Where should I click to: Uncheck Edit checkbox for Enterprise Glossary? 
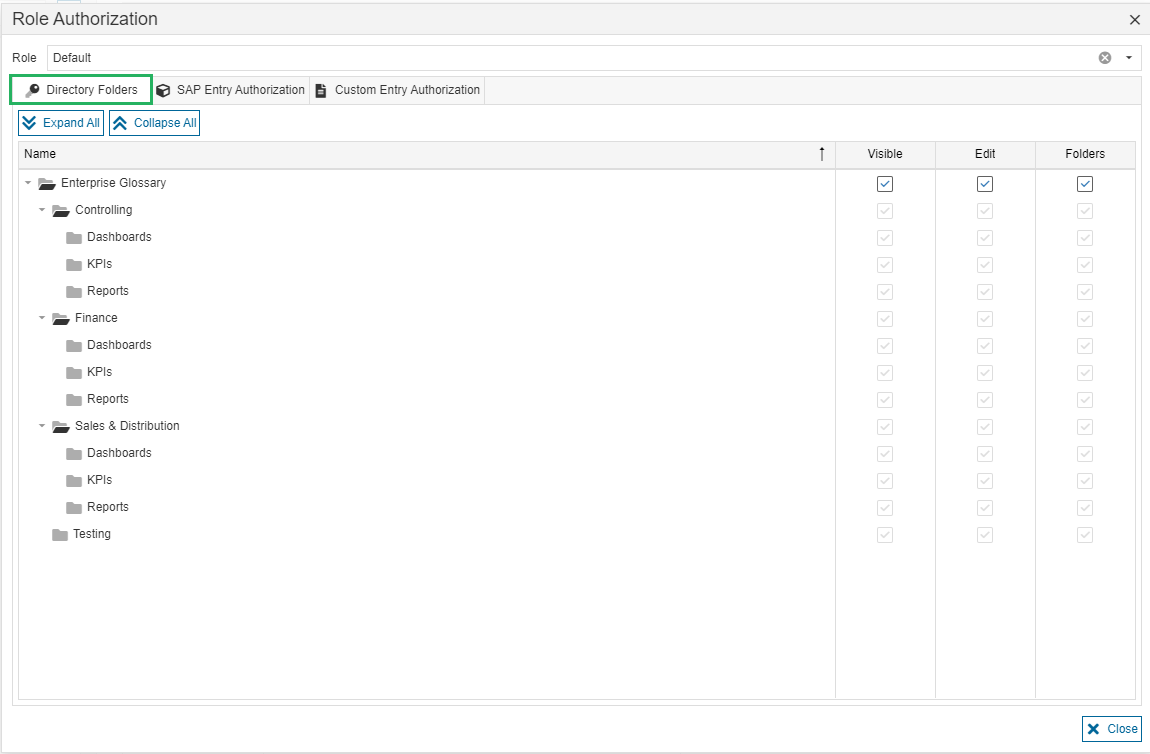tap(985, 184)
